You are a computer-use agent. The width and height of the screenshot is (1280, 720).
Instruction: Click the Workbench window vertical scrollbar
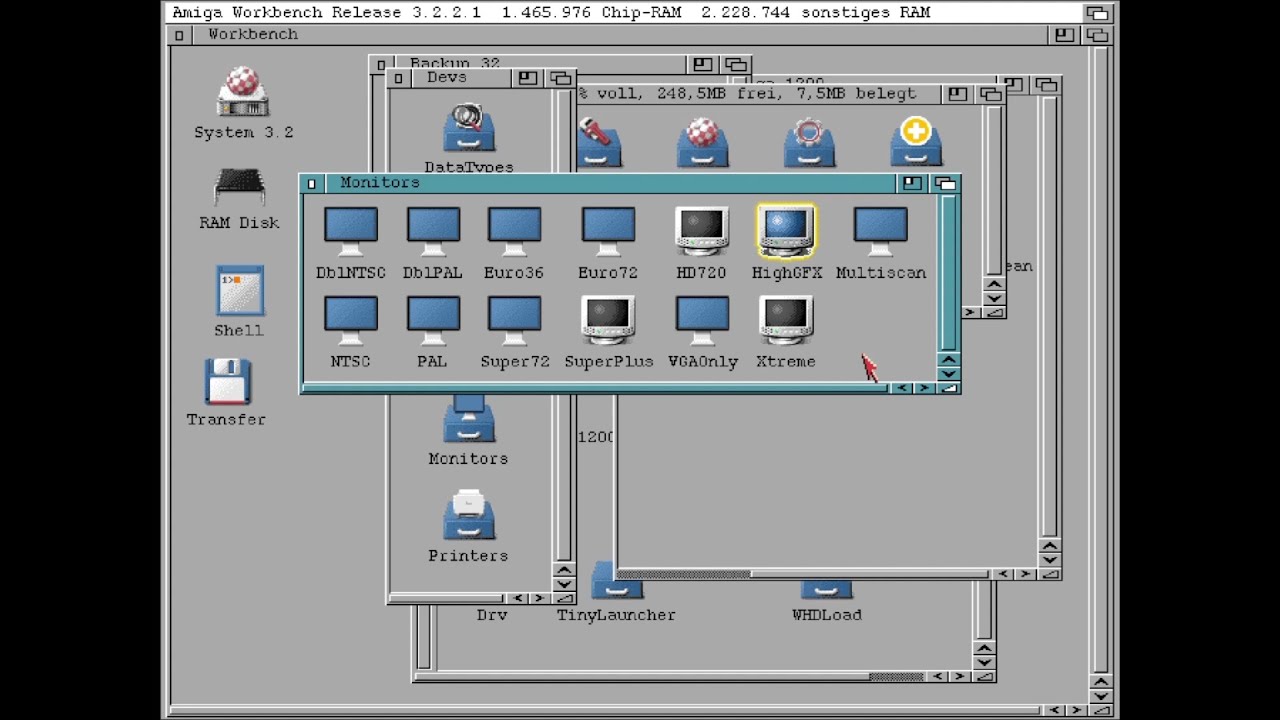click(1100, 359)
